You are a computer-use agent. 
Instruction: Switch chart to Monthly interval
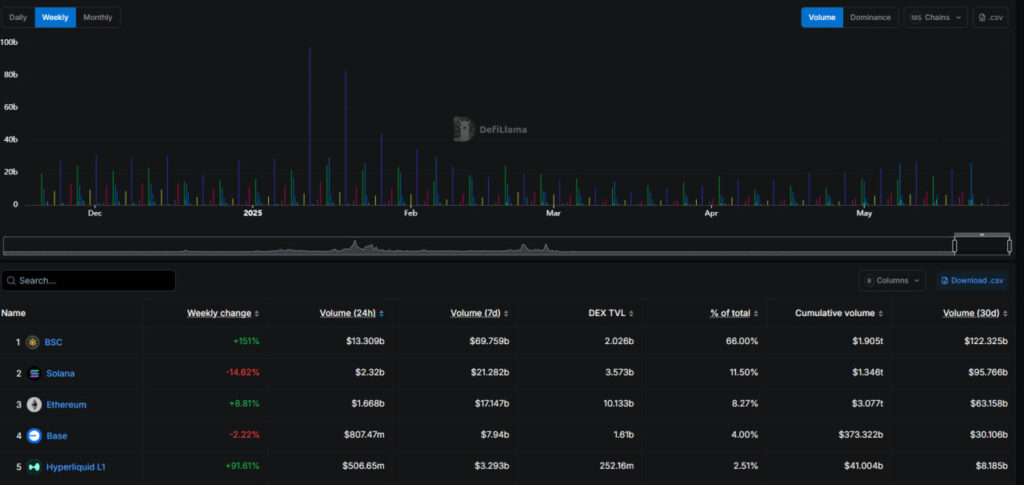tap(98, 18)
